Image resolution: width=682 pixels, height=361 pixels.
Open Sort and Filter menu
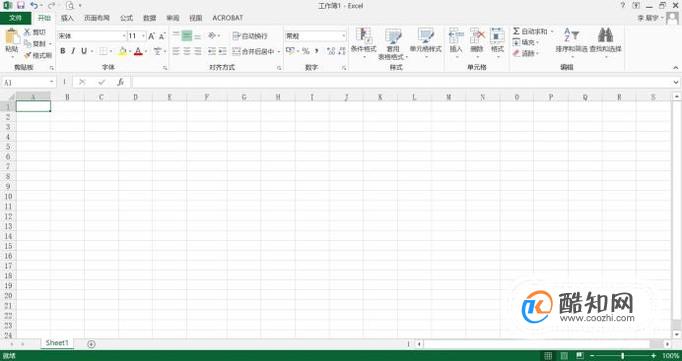[572, 42]
